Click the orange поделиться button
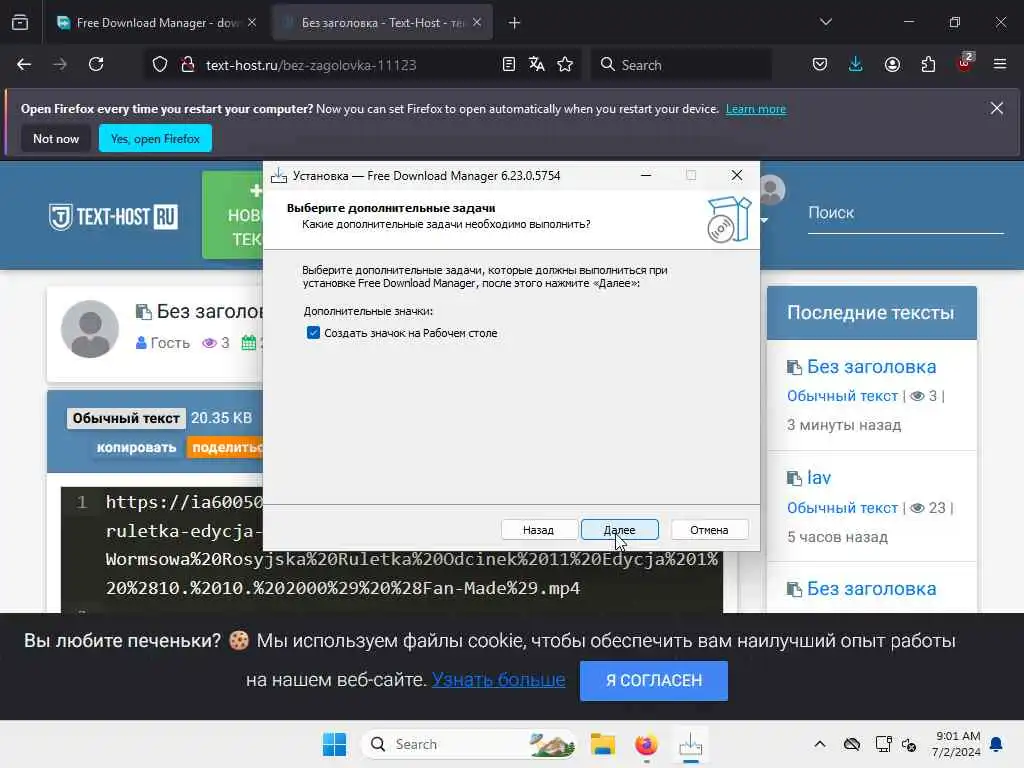 225,447
